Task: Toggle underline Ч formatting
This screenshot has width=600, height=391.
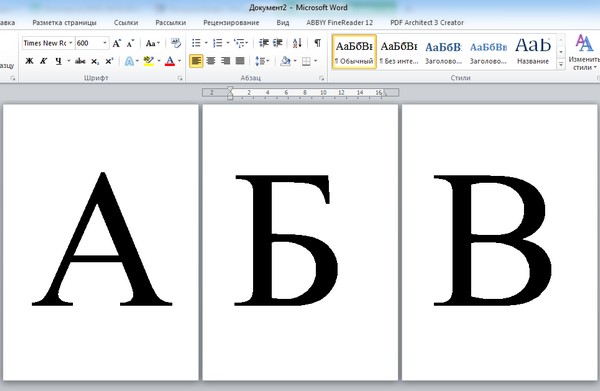Action: [58, 61]
